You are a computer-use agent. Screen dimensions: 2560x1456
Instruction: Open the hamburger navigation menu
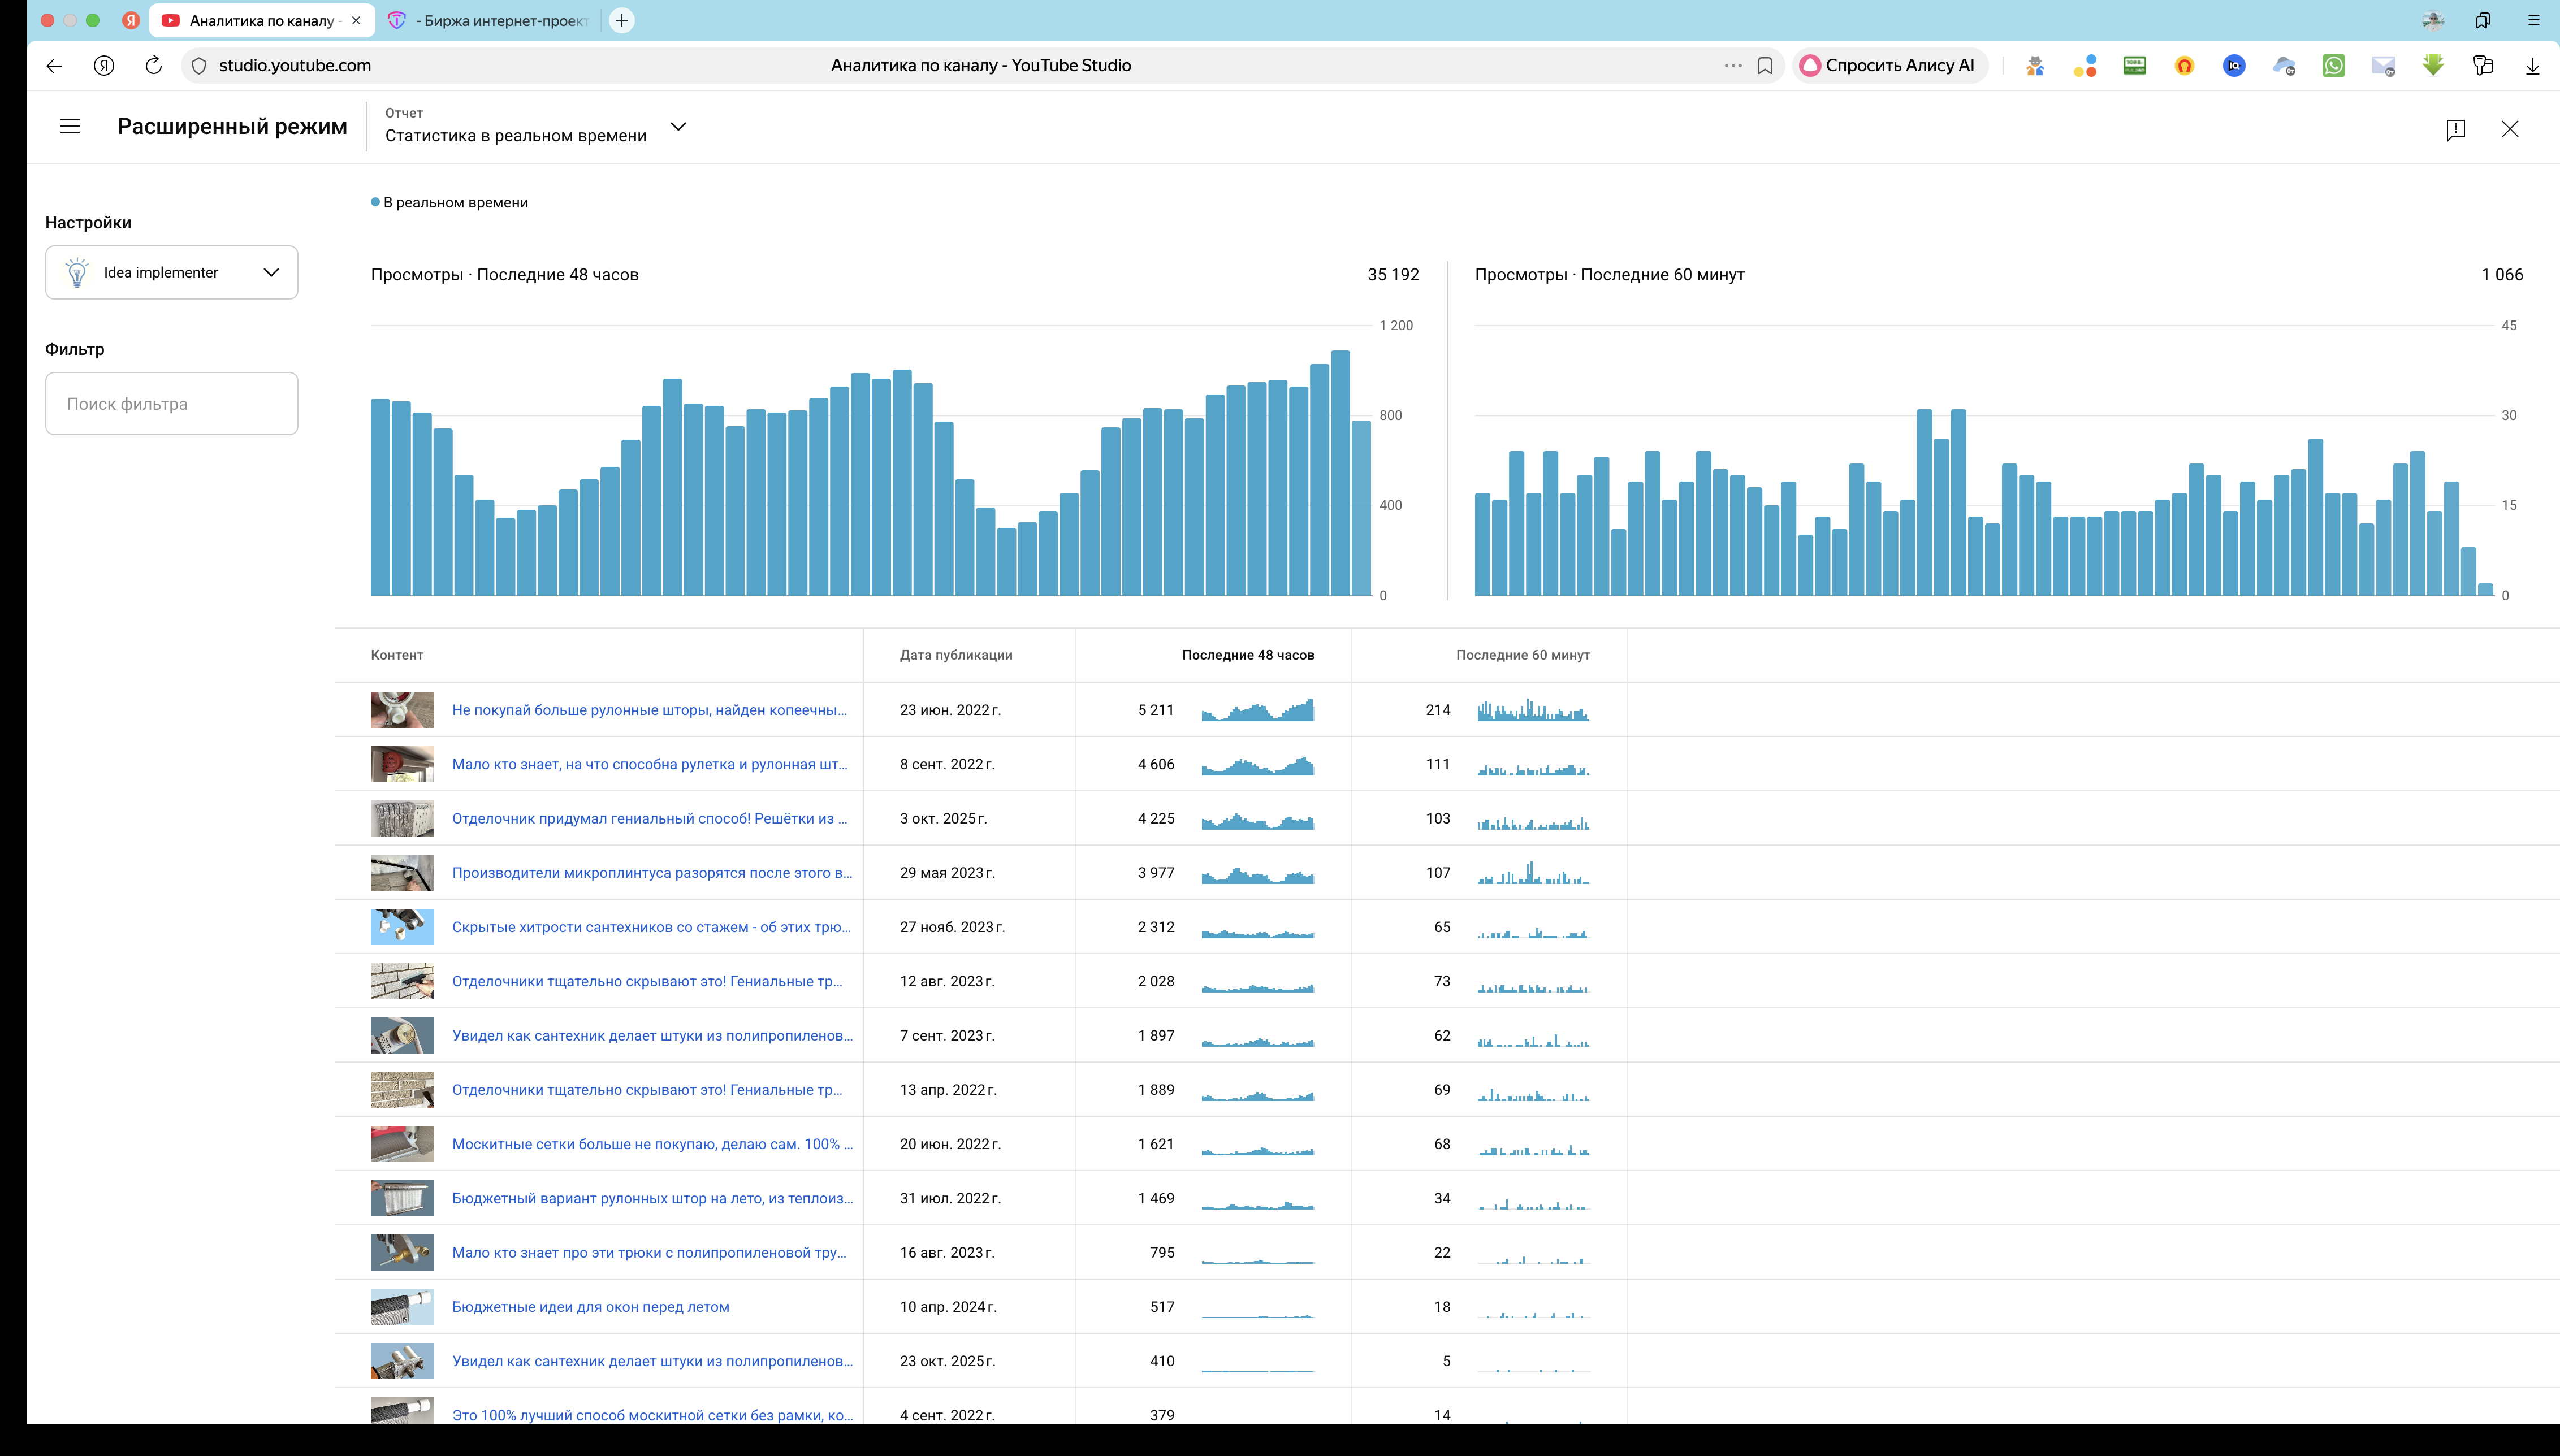70,127
